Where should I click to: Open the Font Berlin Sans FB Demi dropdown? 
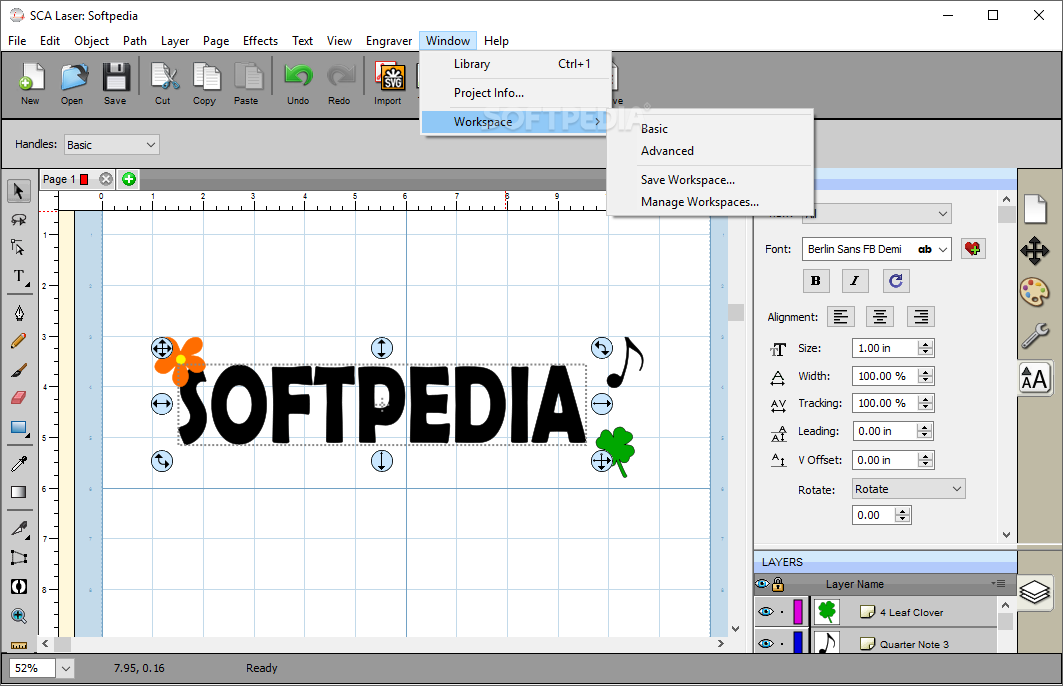click(x=877, y=249)
